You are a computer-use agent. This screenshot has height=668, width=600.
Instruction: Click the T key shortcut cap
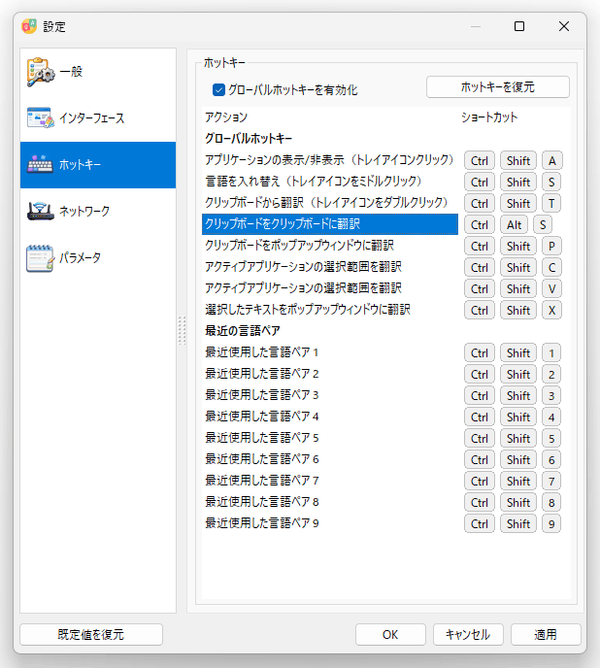(x=551, y=203)
